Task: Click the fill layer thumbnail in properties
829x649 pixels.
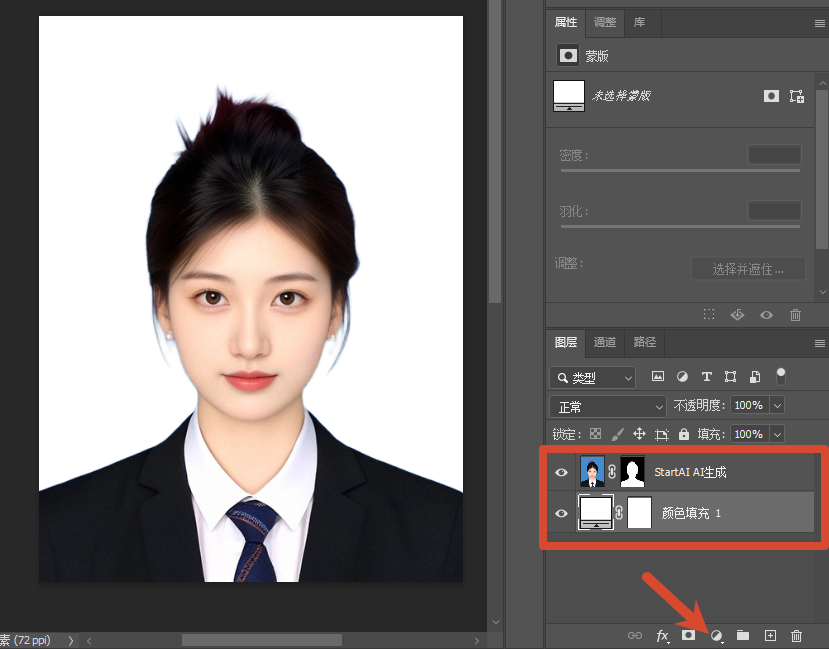Action: (569, 96)
